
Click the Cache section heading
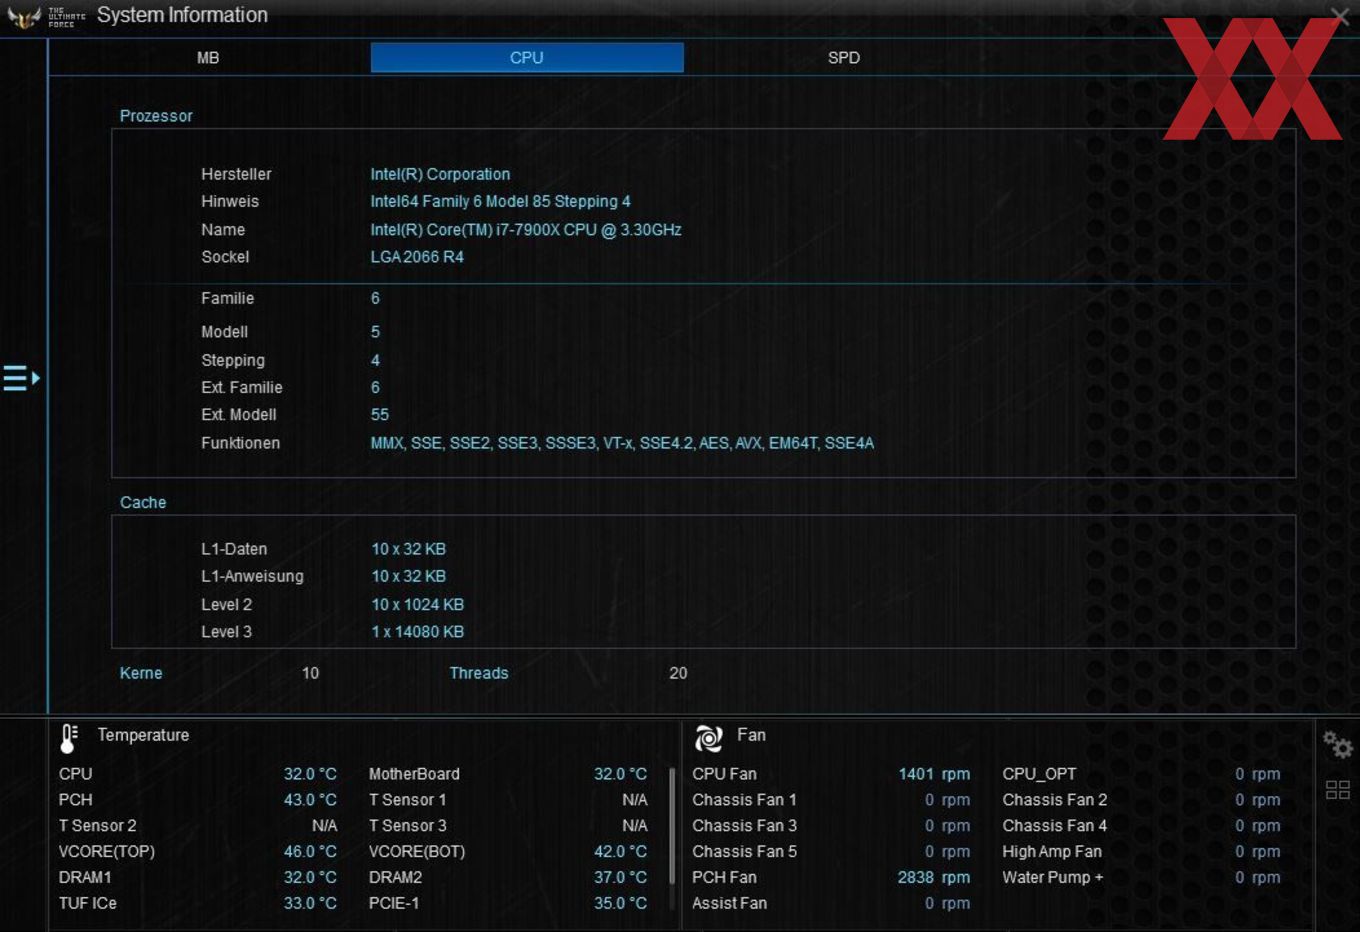coord(143,503)
